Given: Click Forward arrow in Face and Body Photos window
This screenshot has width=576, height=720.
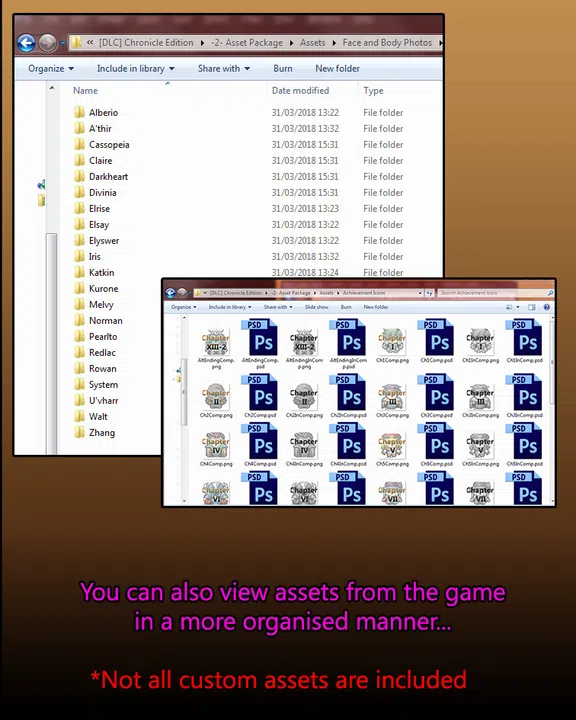Looking at the screenshot, I should [x=47, y=43].
